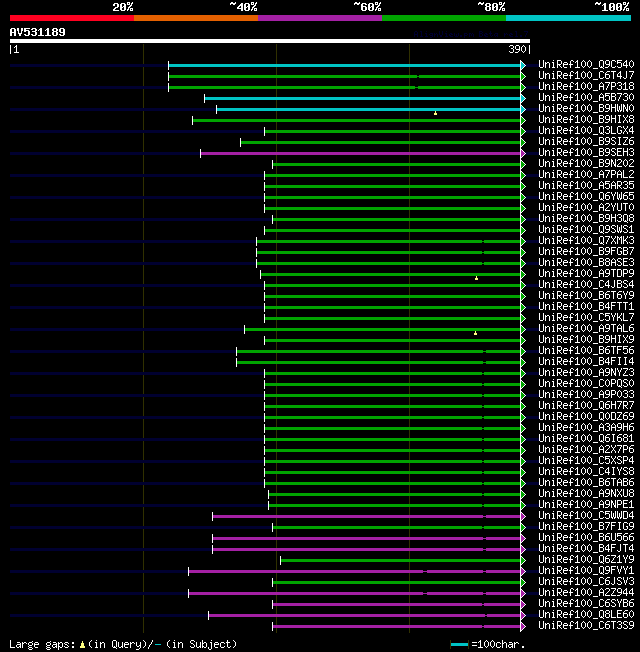Click the UniRef100_Q0DZ69 text
640x652 pixels.
pos(586,417)
